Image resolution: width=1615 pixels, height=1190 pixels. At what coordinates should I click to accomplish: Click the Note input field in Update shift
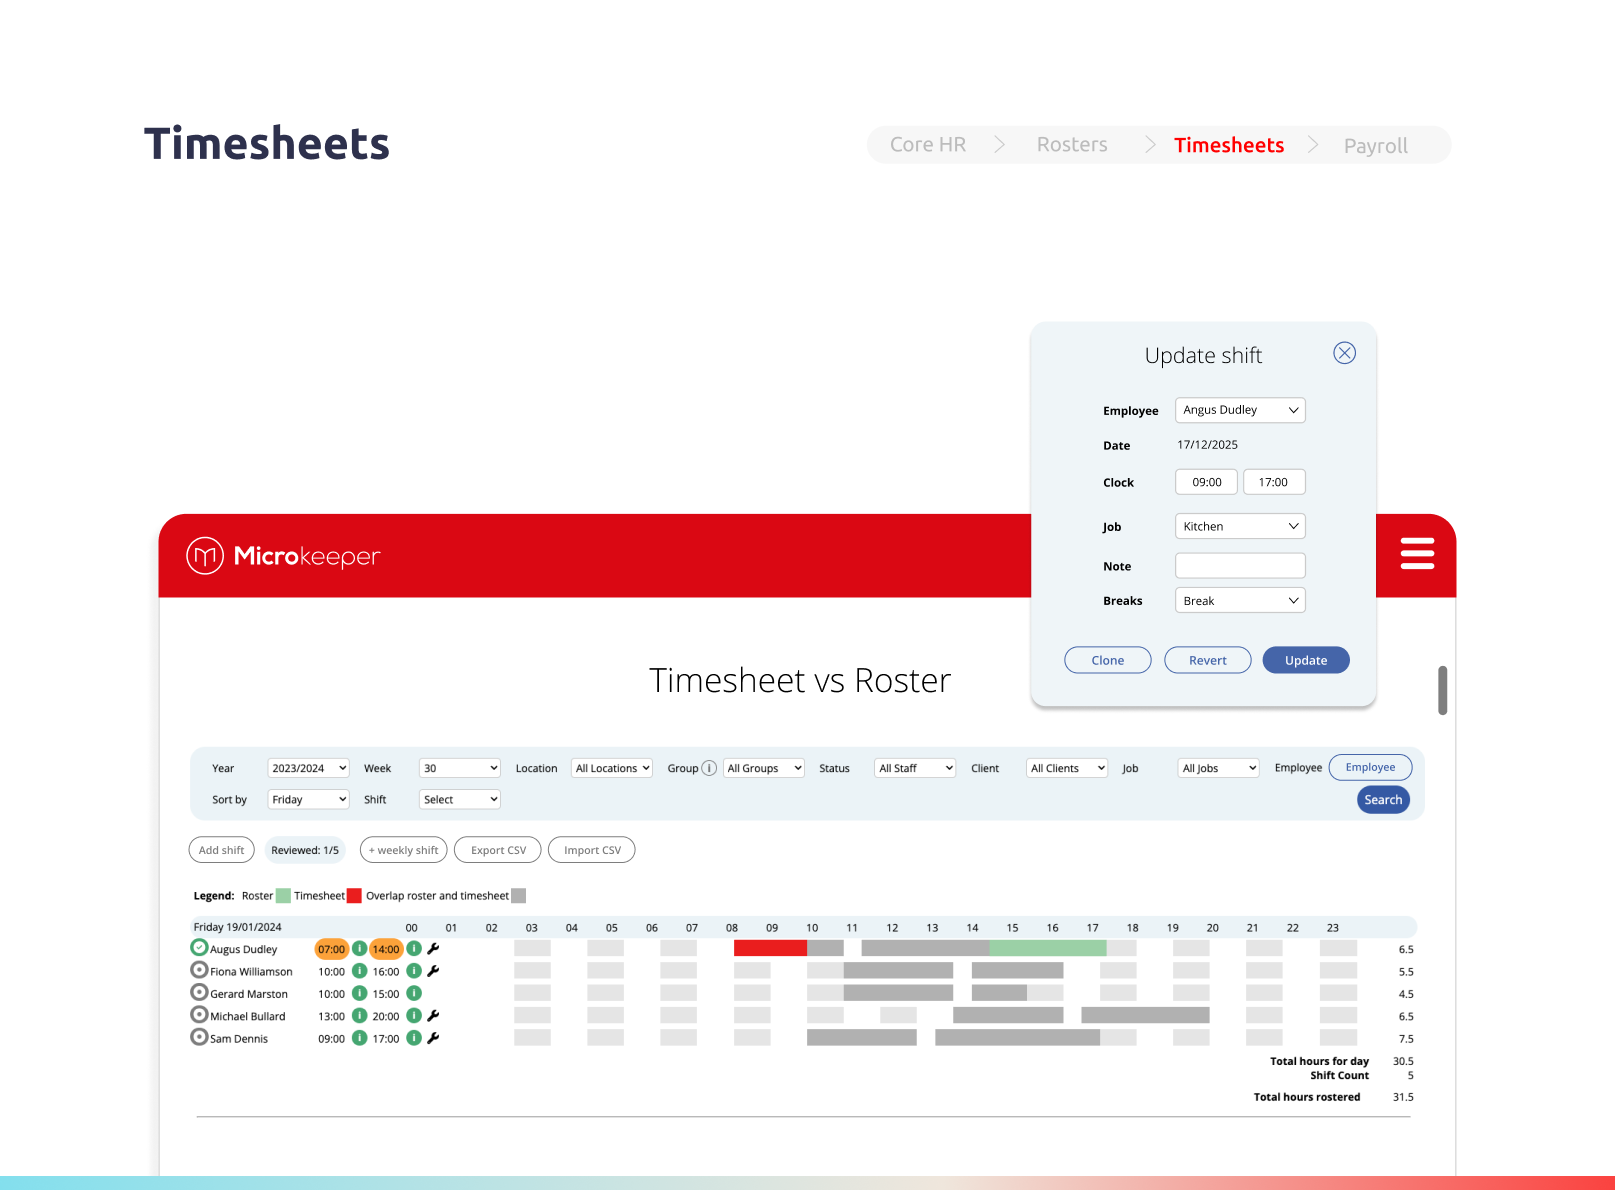(1239, 565)
